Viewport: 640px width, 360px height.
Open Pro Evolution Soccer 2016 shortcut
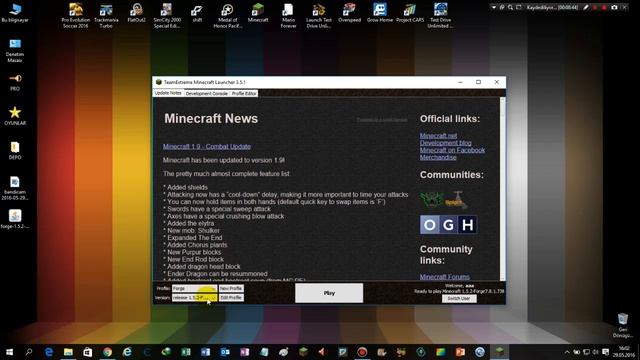[76, 16]
